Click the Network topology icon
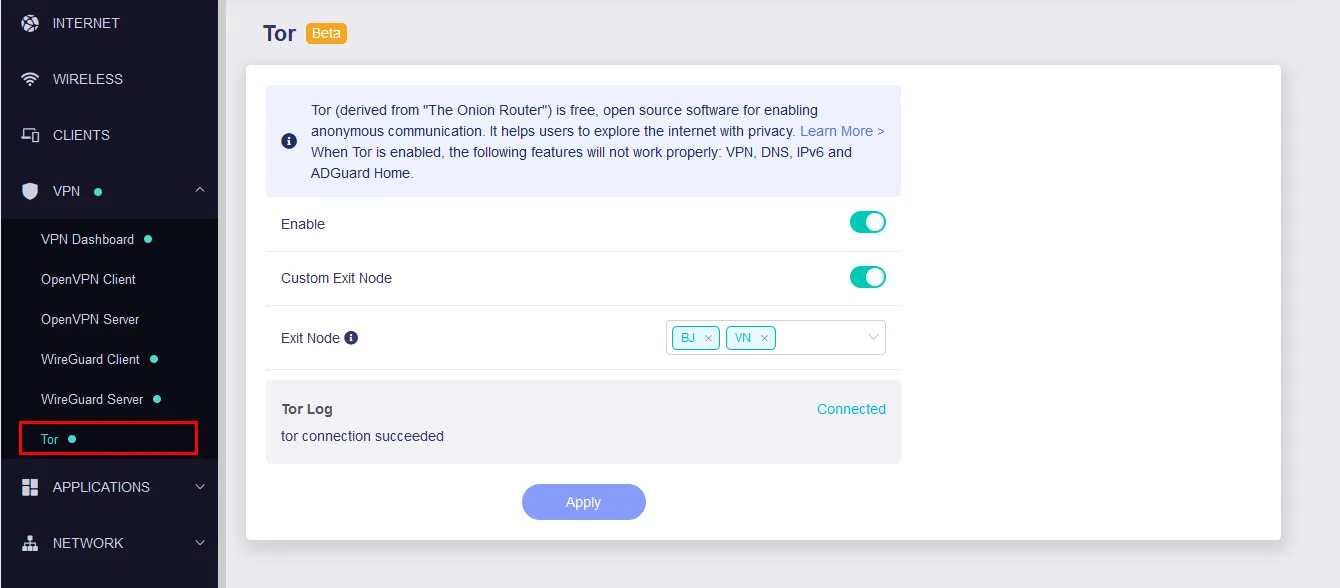 coord(30,543)
